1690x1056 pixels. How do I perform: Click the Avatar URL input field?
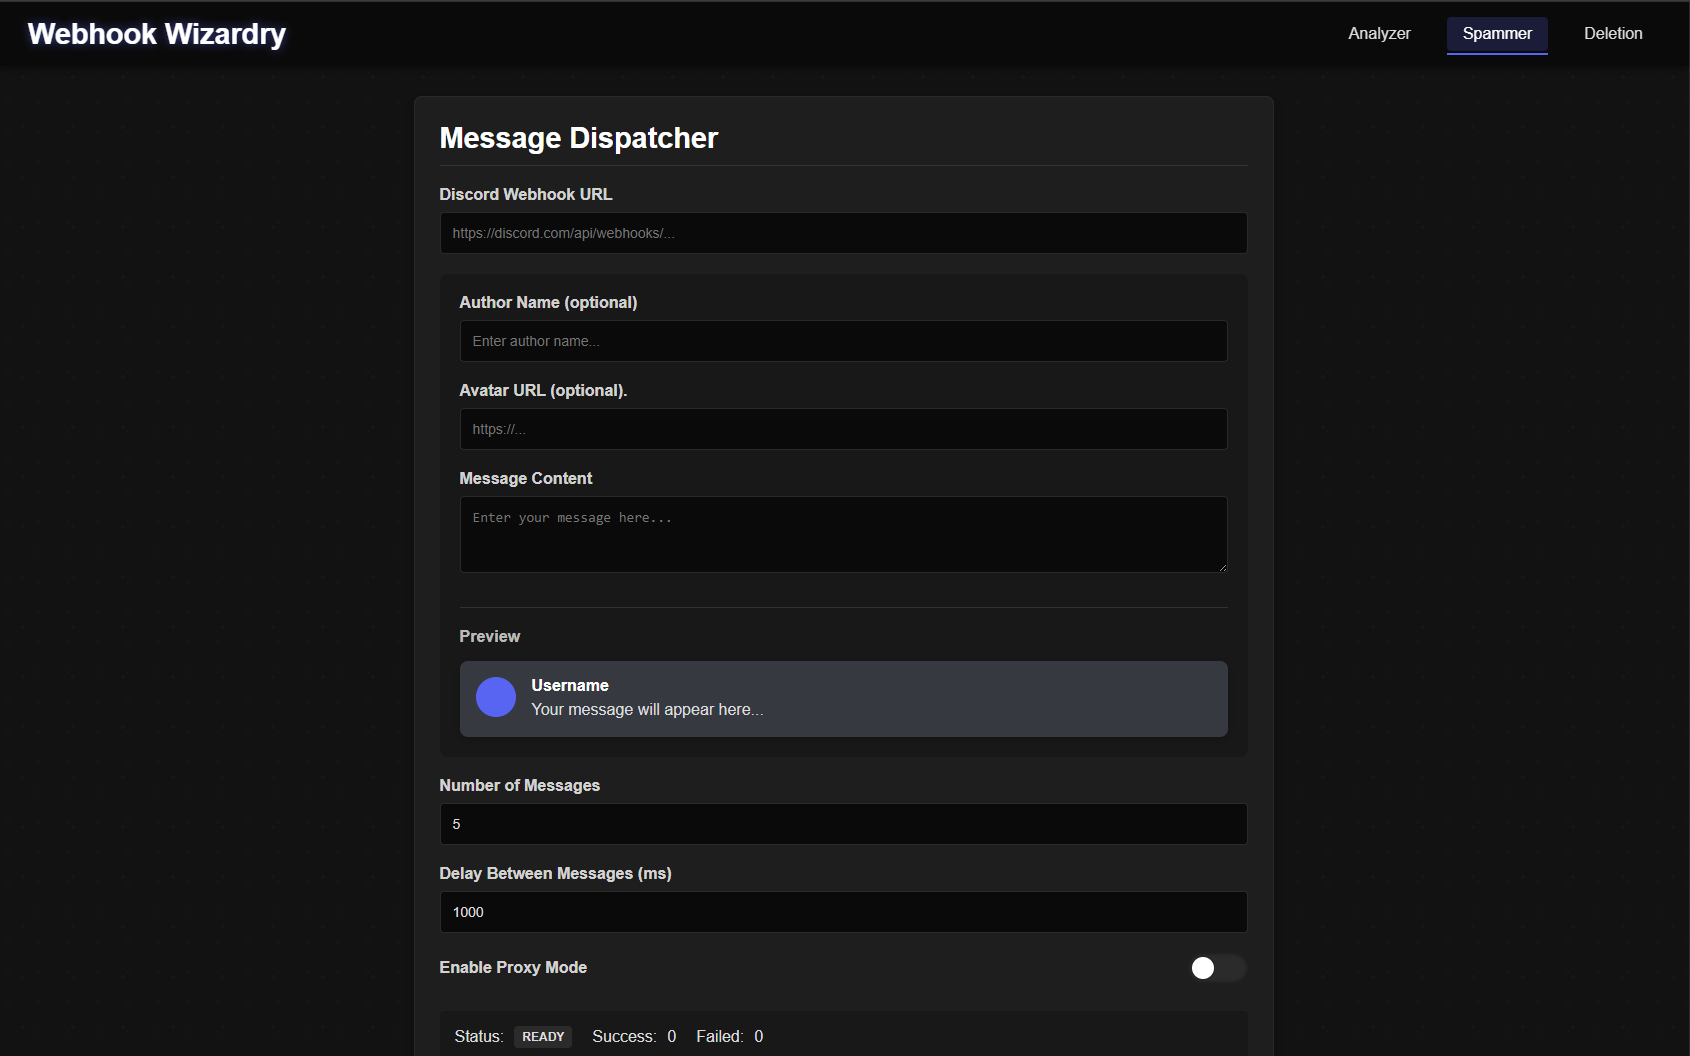(843, 429)
